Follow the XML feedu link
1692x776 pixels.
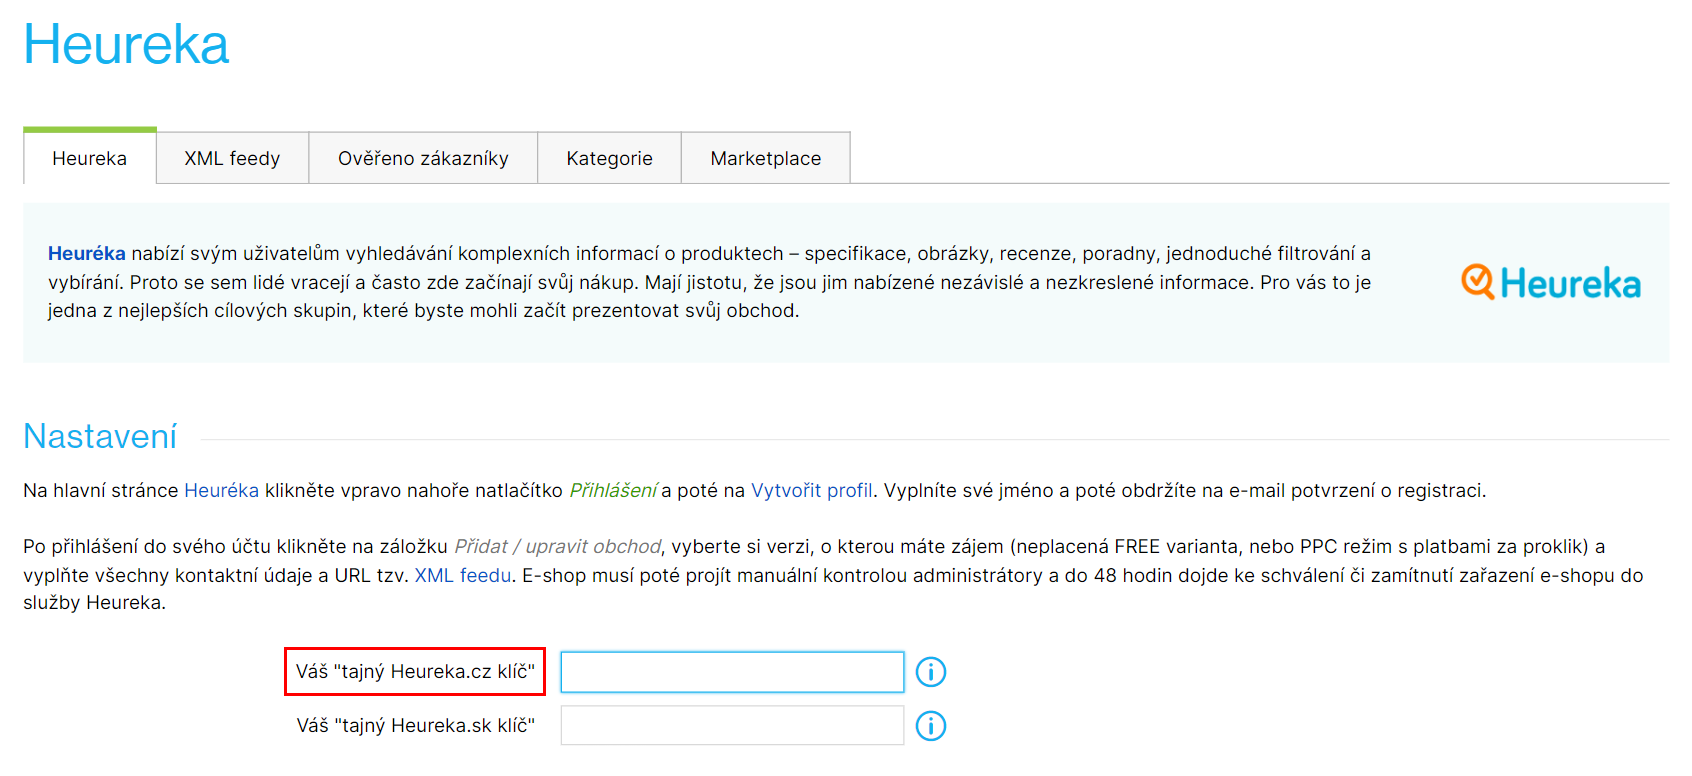coord(463,576)
